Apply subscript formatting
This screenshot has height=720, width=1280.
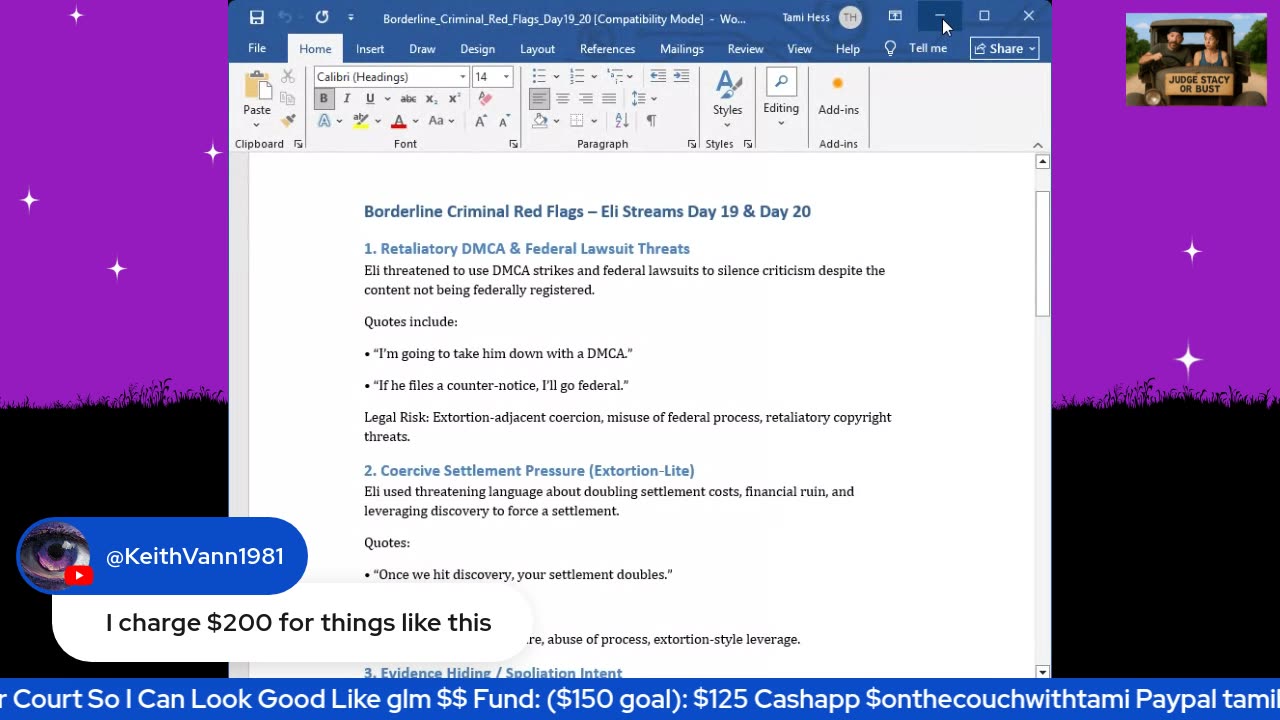[431, 98]
